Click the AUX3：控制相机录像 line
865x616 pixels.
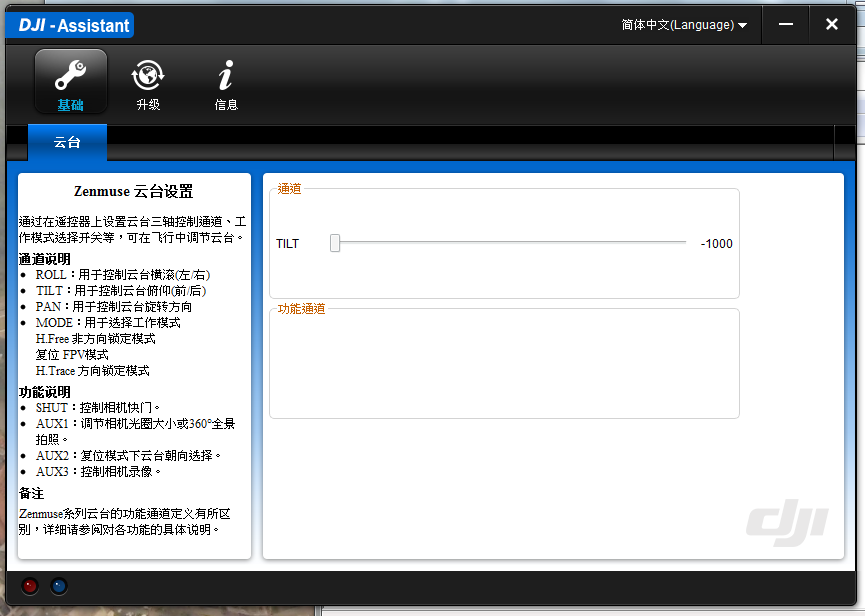99,472
